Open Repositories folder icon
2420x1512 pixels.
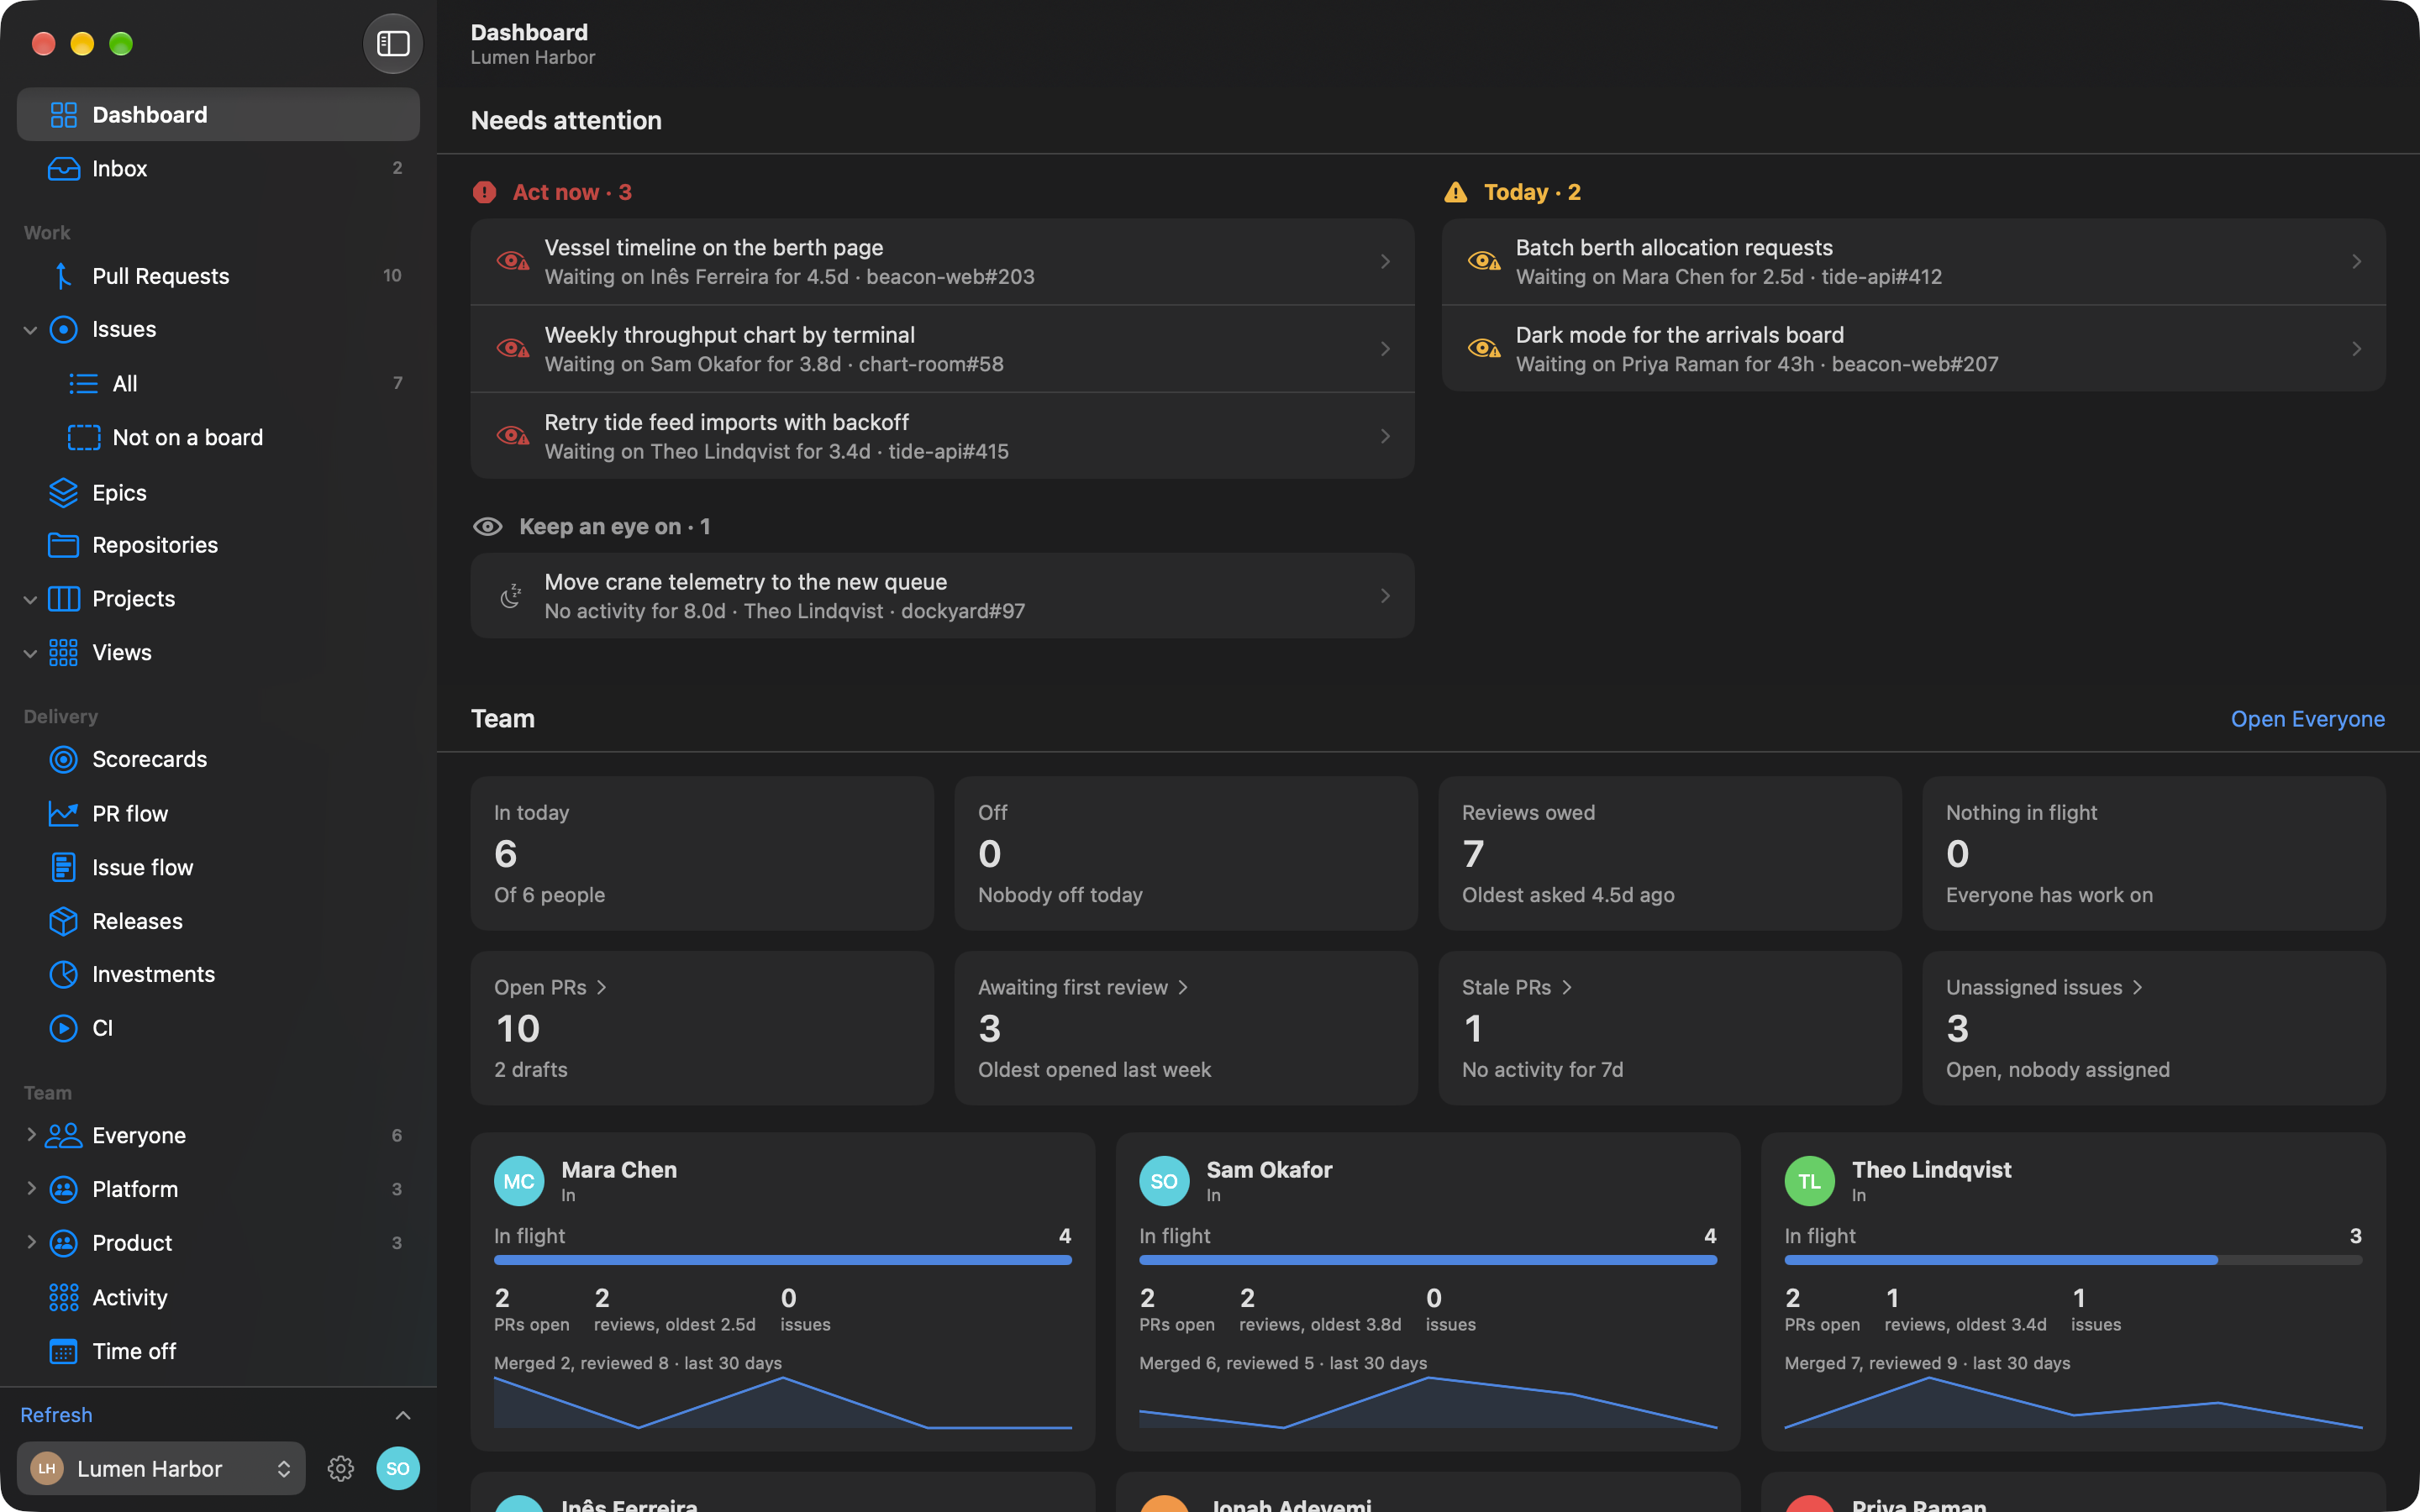63,545
